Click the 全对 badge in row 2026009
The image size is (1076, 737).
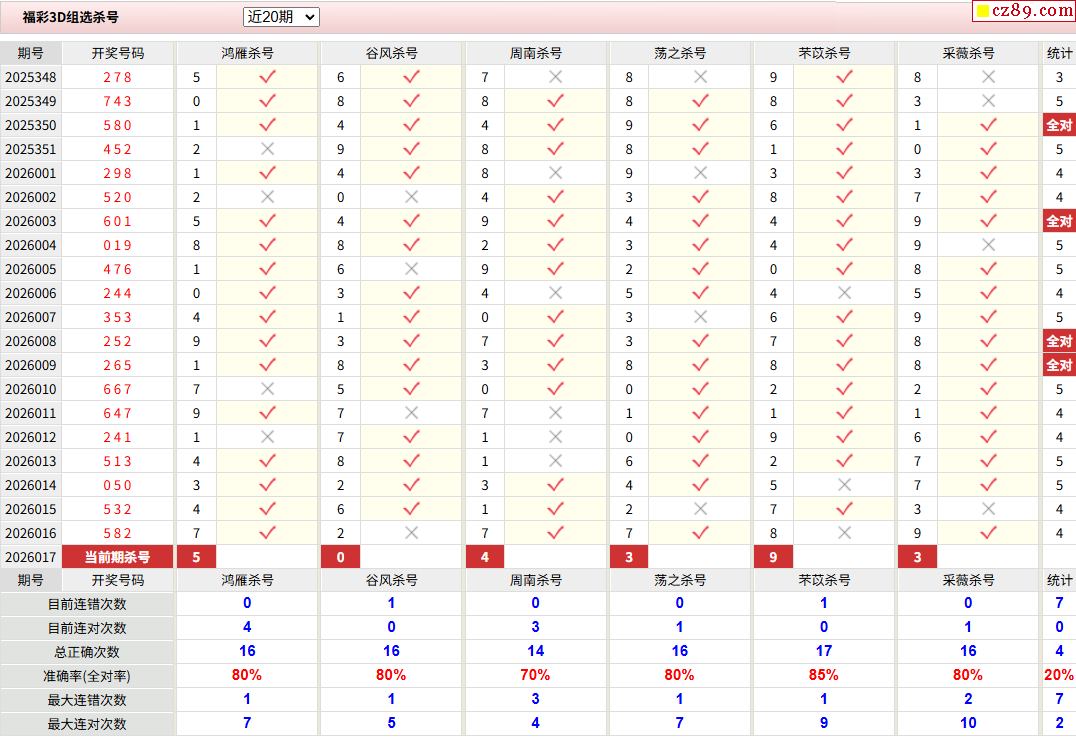[1058, 365]
